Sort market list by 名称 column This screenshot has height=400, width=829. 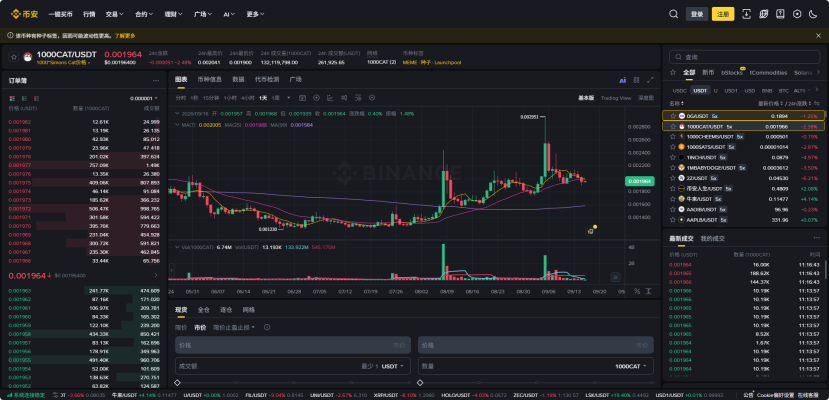click(677, 104)
